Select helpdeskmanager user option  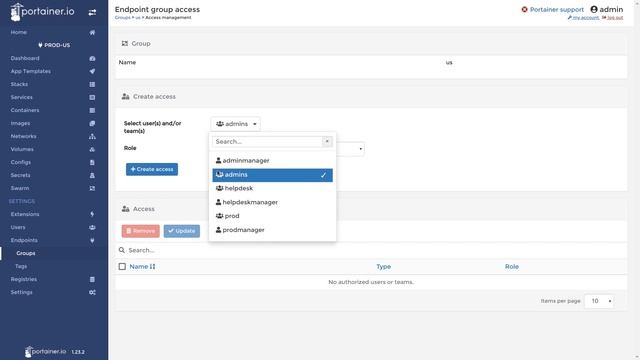pyautogui.click(x=272, y=202)
